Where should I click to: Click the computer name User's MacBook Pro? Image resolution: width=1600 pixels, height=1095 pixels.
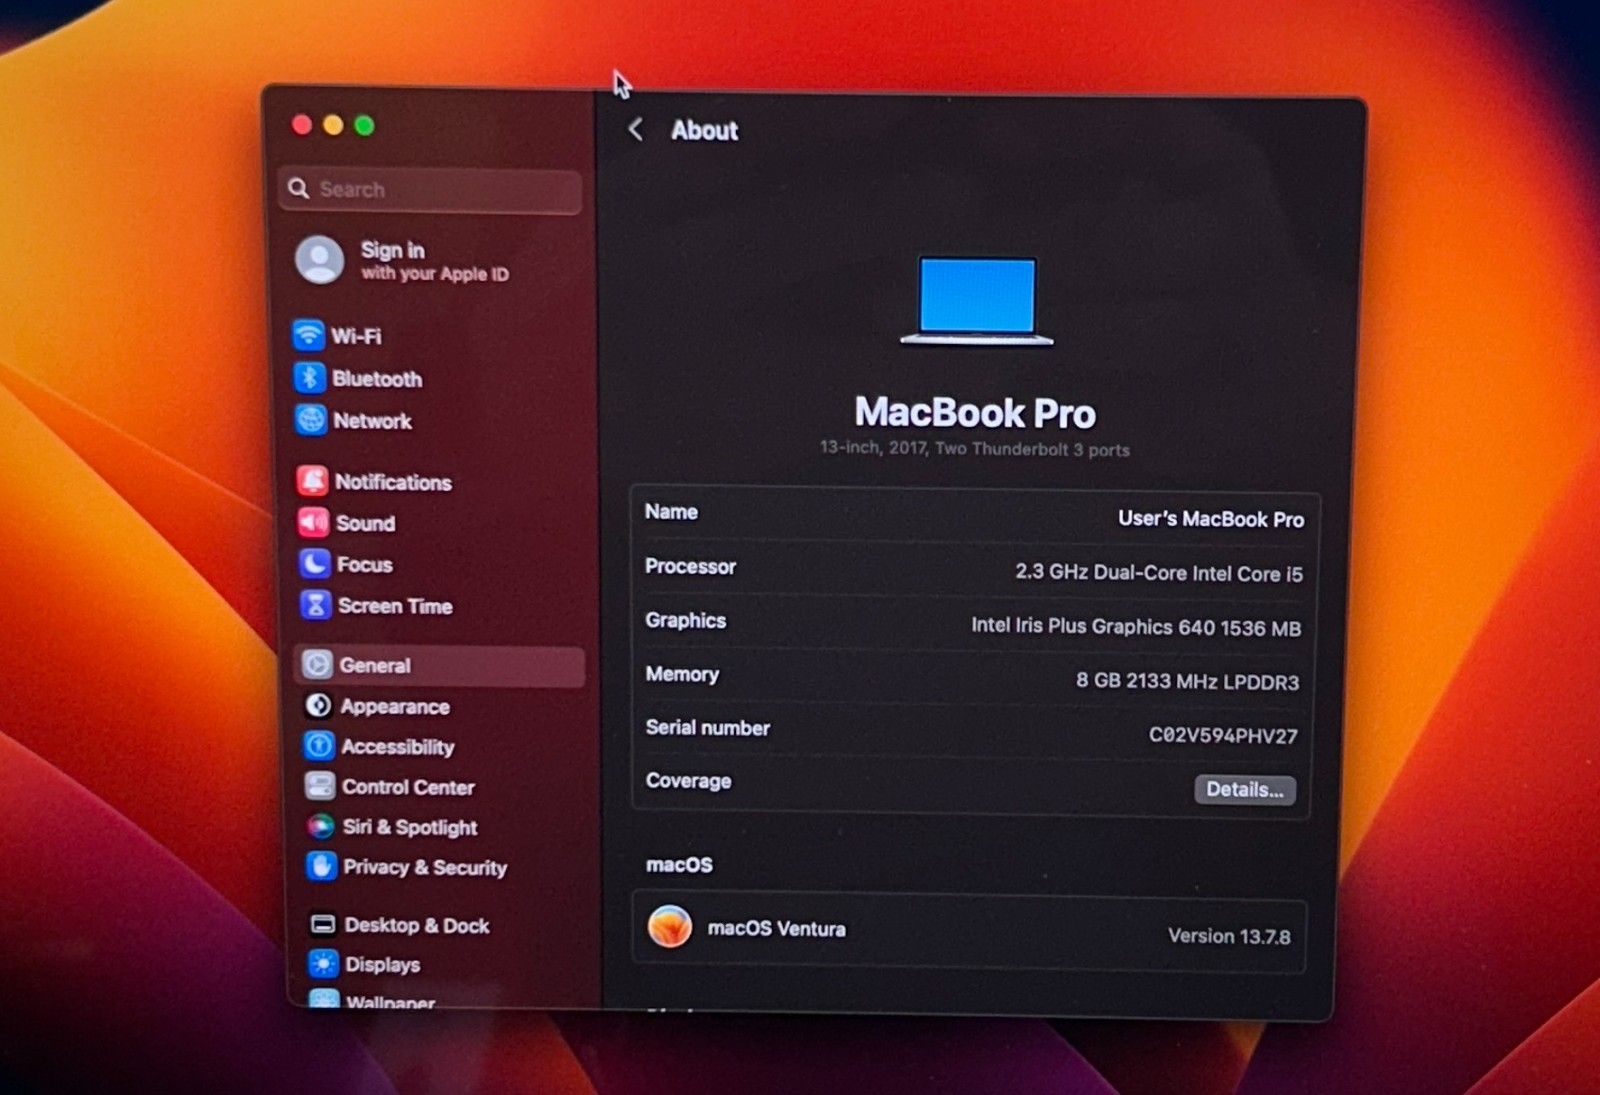(x=1211, y=519)
